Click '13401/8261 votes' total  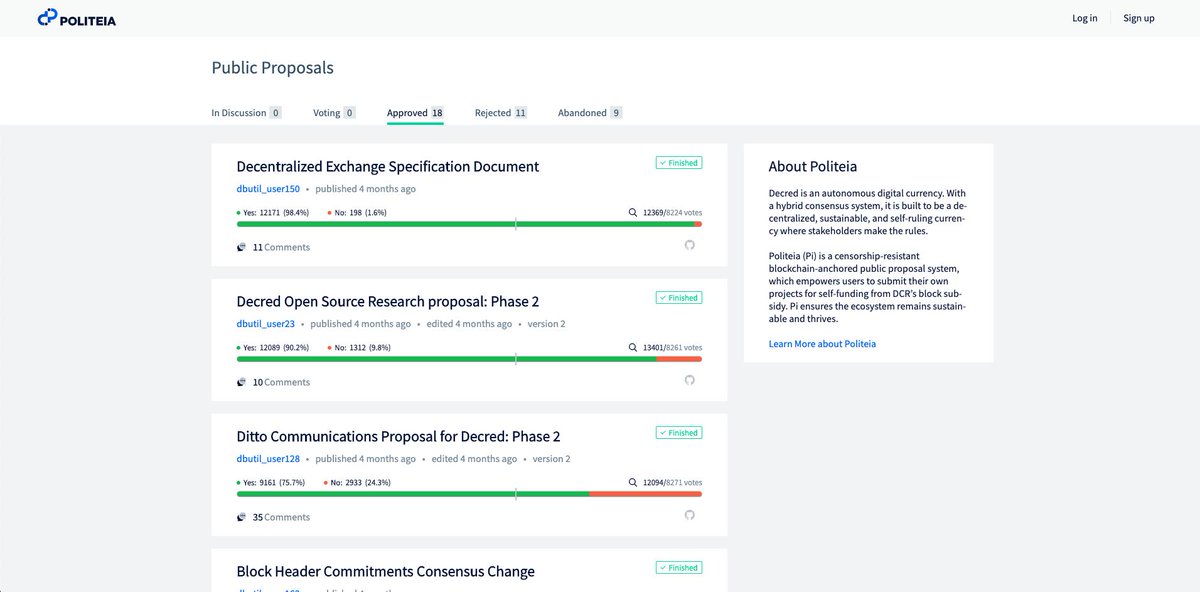[x=672, y=348]
